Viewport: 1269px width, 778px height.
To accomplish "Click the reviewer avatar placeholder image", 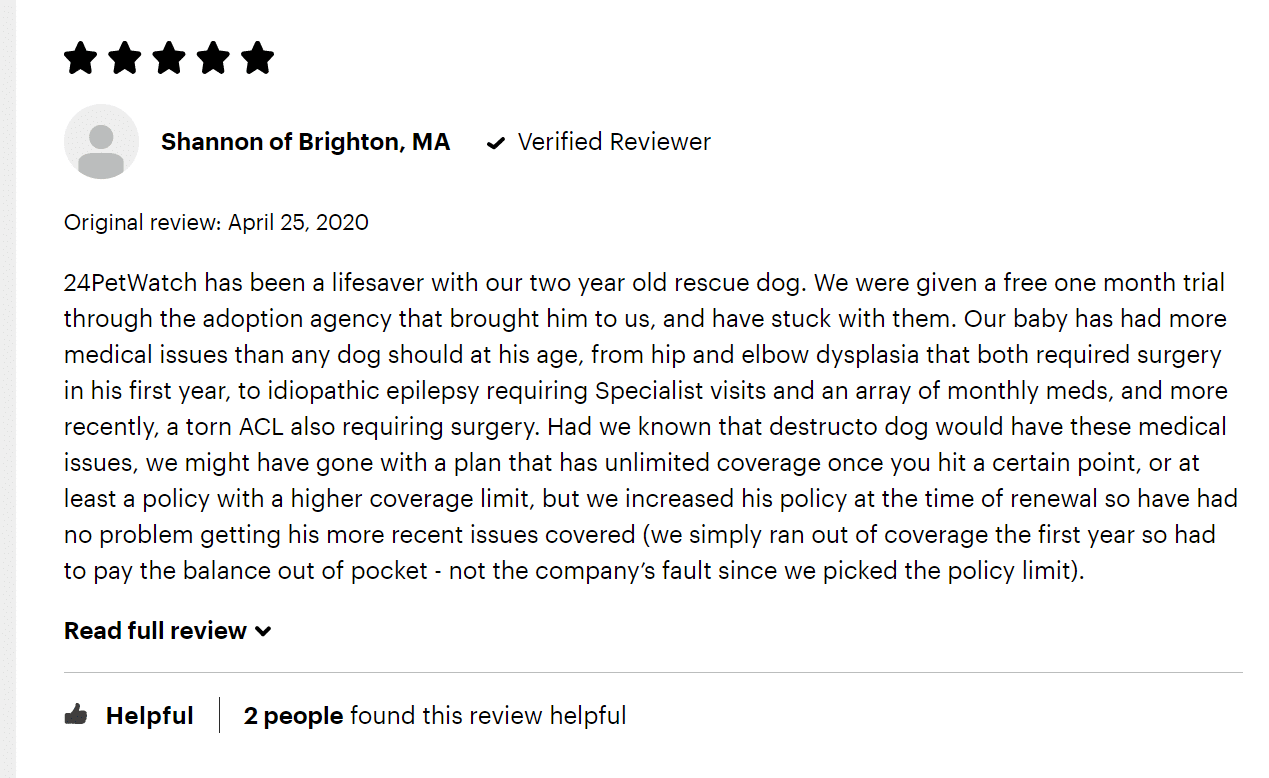I will (101, 142).
